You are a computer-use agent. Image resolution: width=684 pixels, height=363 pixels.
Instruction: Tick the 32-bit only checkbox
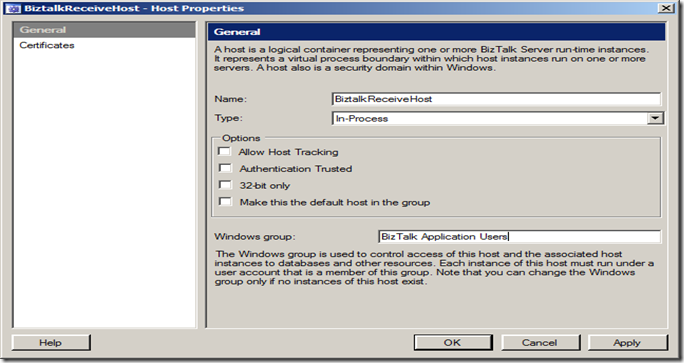[225, 185]
